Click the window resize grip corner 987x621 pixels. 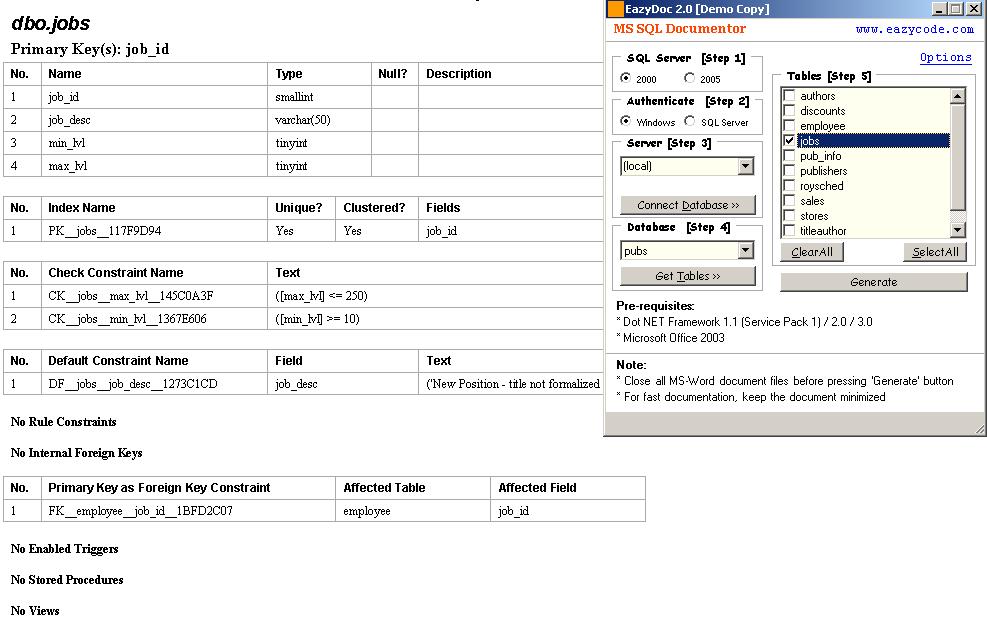[x=979, y=429]
